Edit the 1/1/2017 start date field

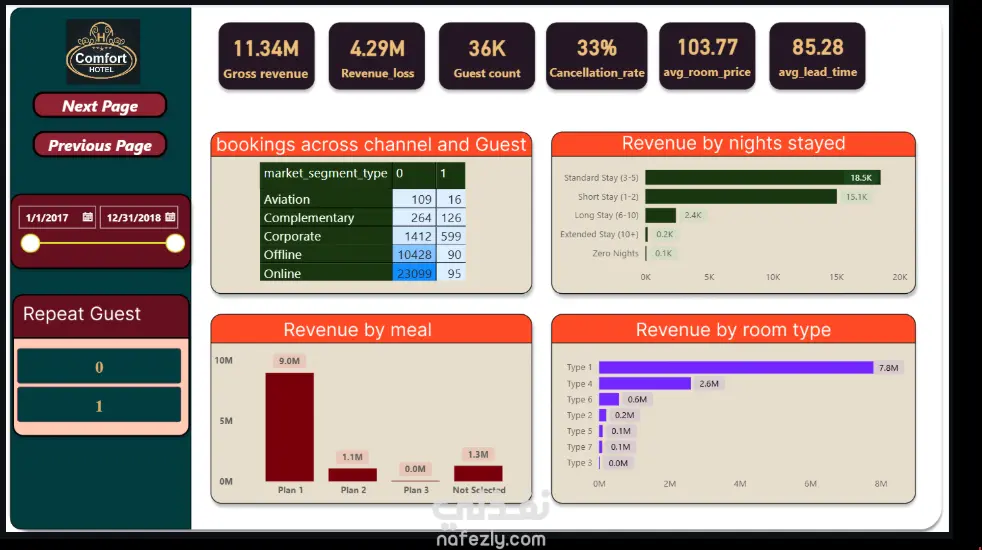[57, 217]
